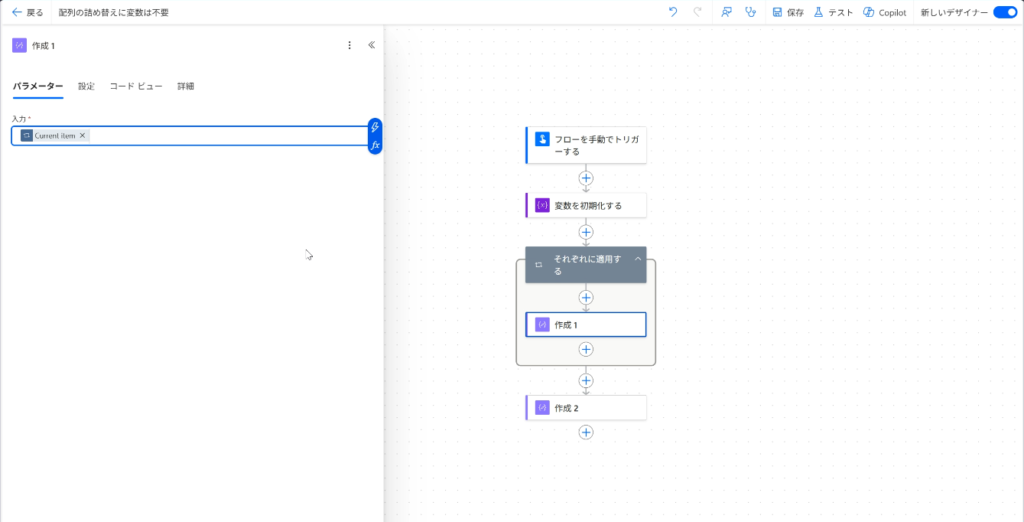The height and width of the screenshot is (522, 1024).
Task: Open the flow checker stethoscope icon
Action: [750, 12]
